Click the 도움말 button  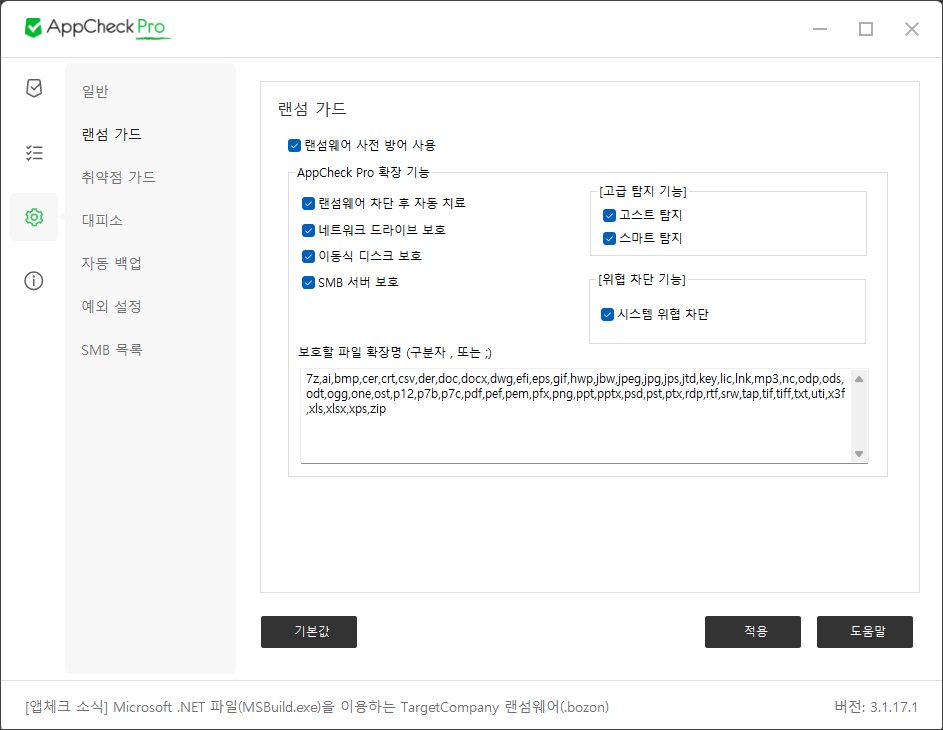click(865, 632)
